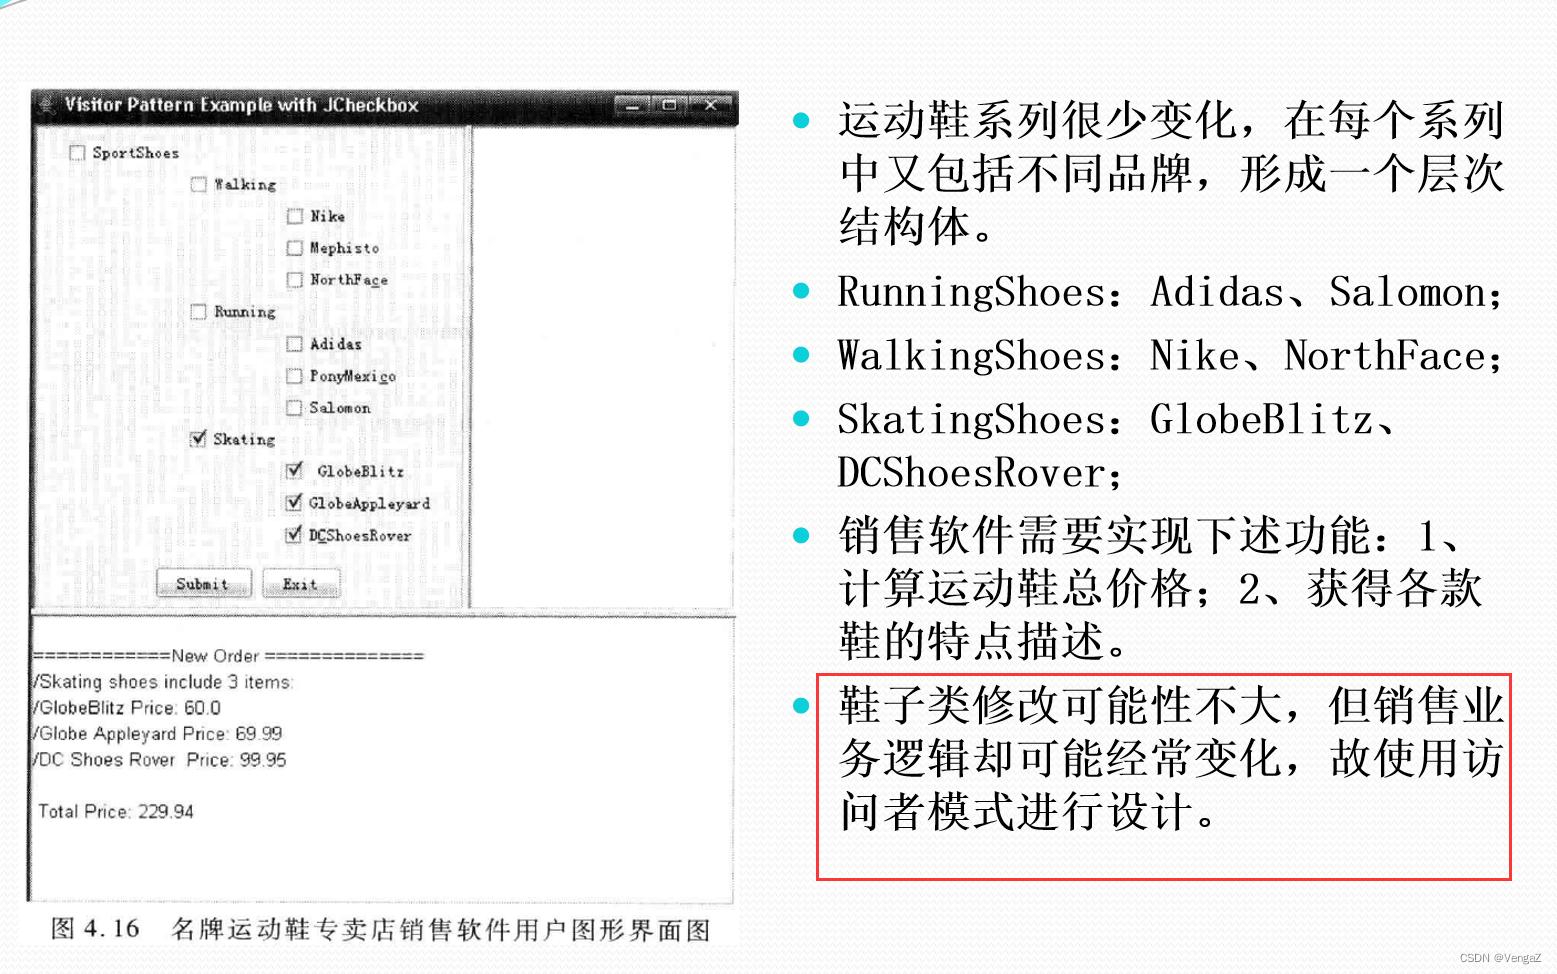Viewport: 1557px width, 974px height.
Task: Check the Salomon checkbox
Action: 295,409
